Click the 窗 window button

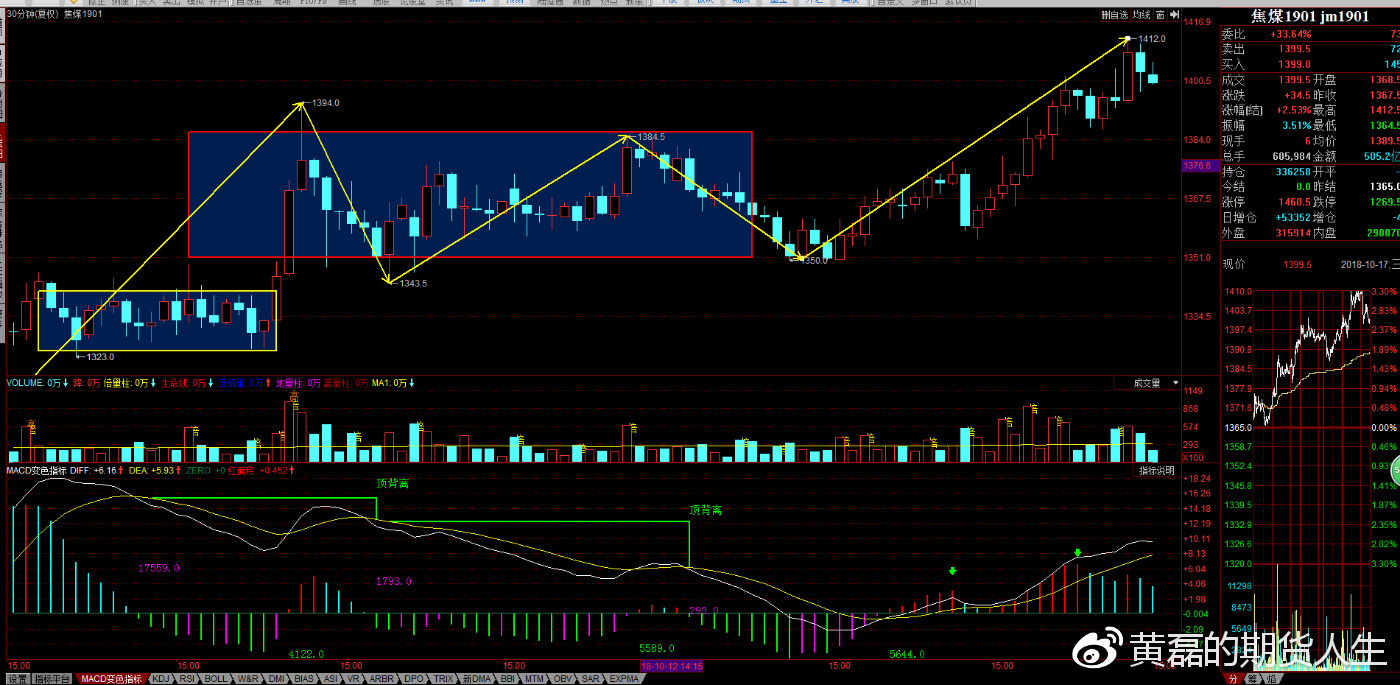[x=1162, y=15]
